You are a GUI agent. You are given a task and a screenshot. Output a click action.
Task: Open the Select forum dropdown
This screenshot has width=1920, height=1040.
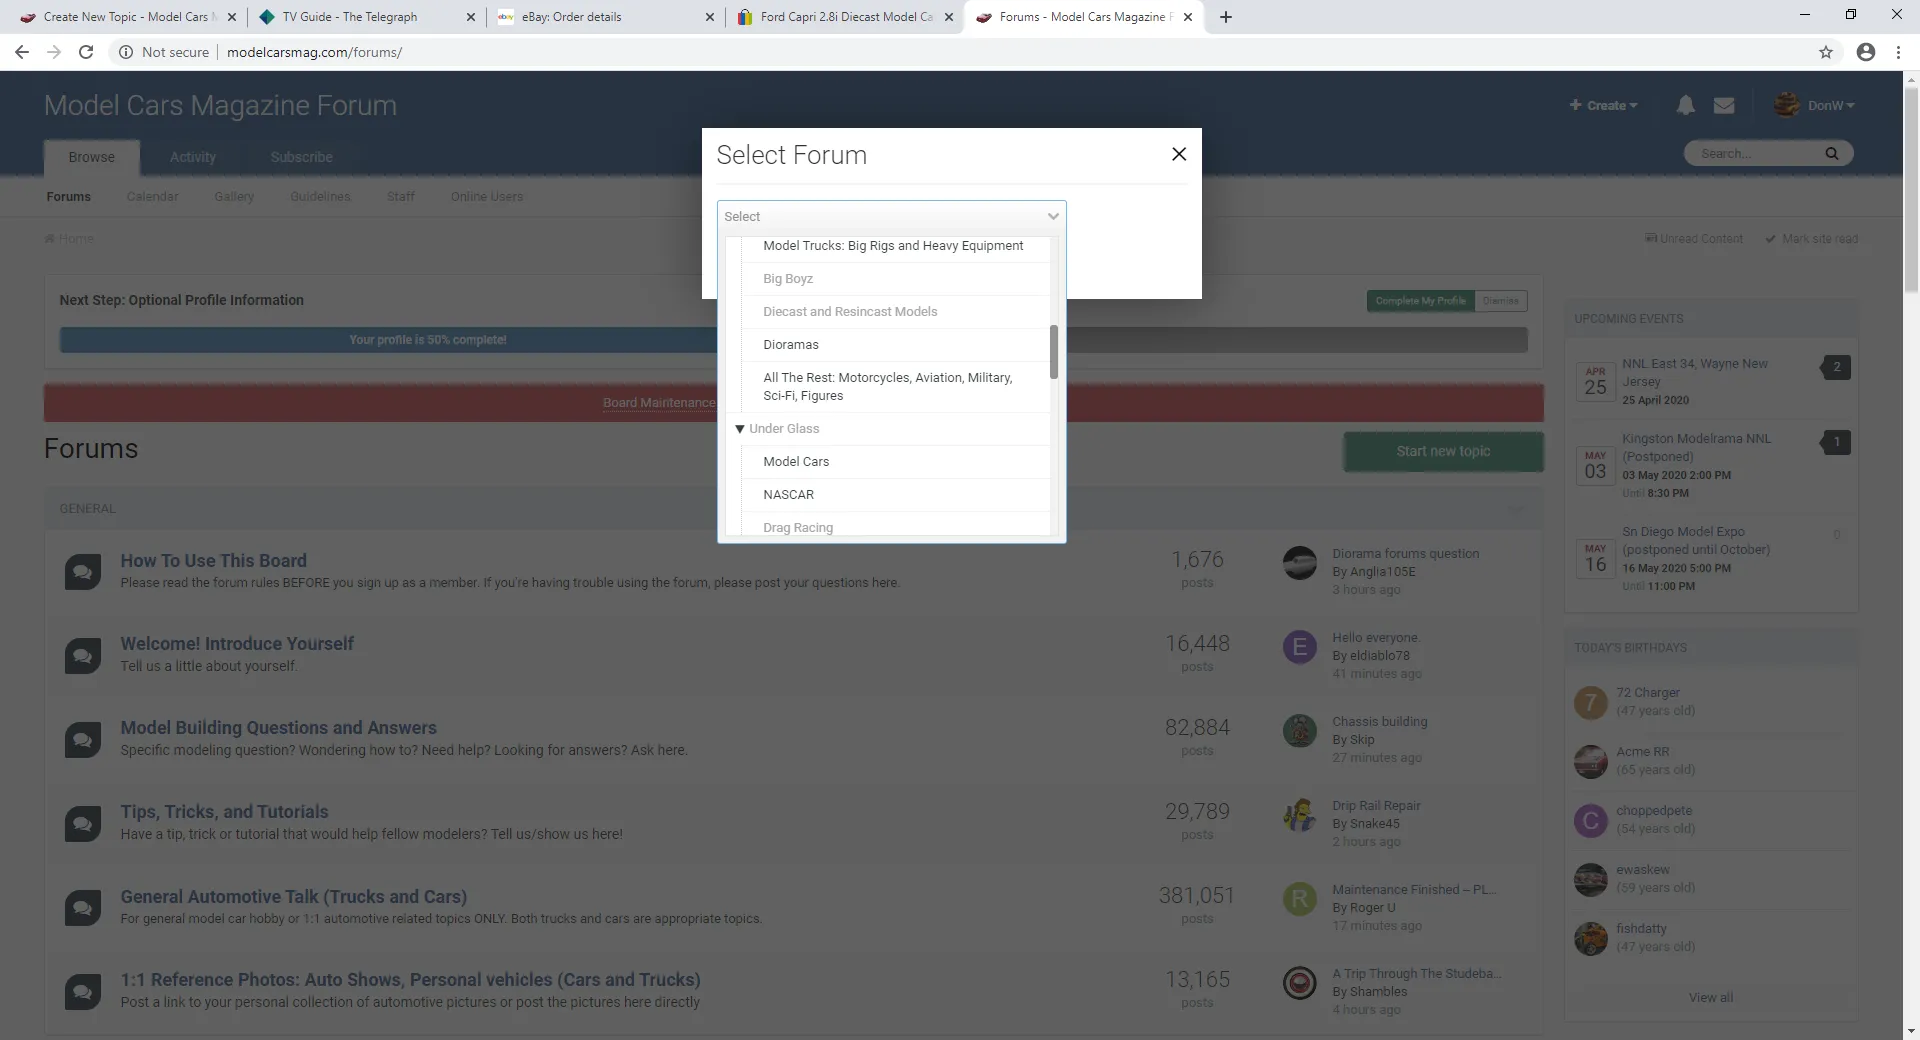click(891, 216)
